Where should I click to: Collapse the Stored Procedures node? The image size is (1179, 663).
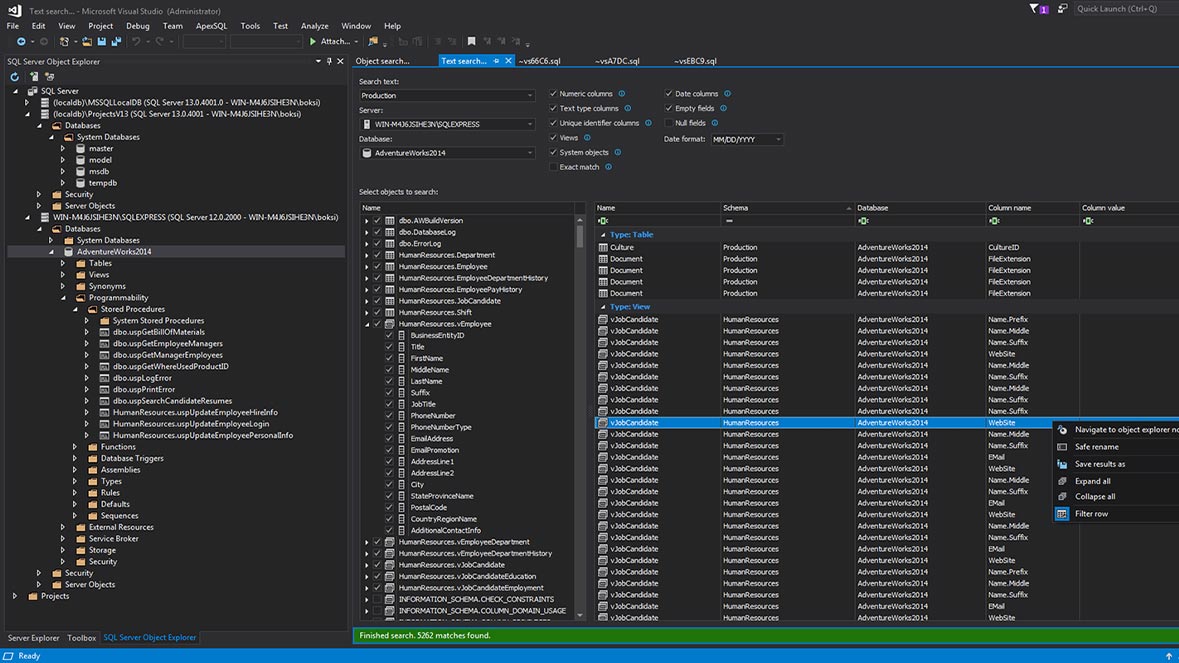pyautogui.click(x=75, y=309)
